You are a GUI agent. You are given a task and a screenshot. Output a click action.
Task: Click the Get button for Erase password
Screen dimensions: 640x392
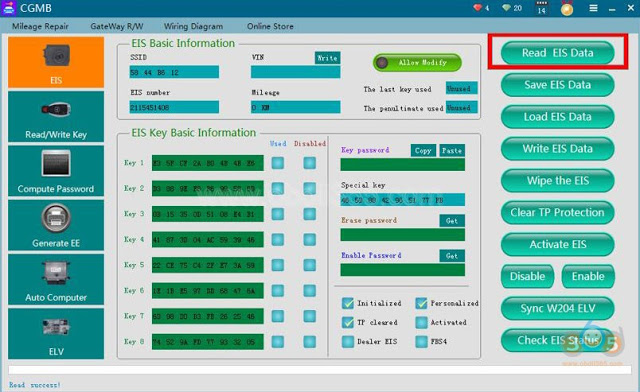[452, 221]
